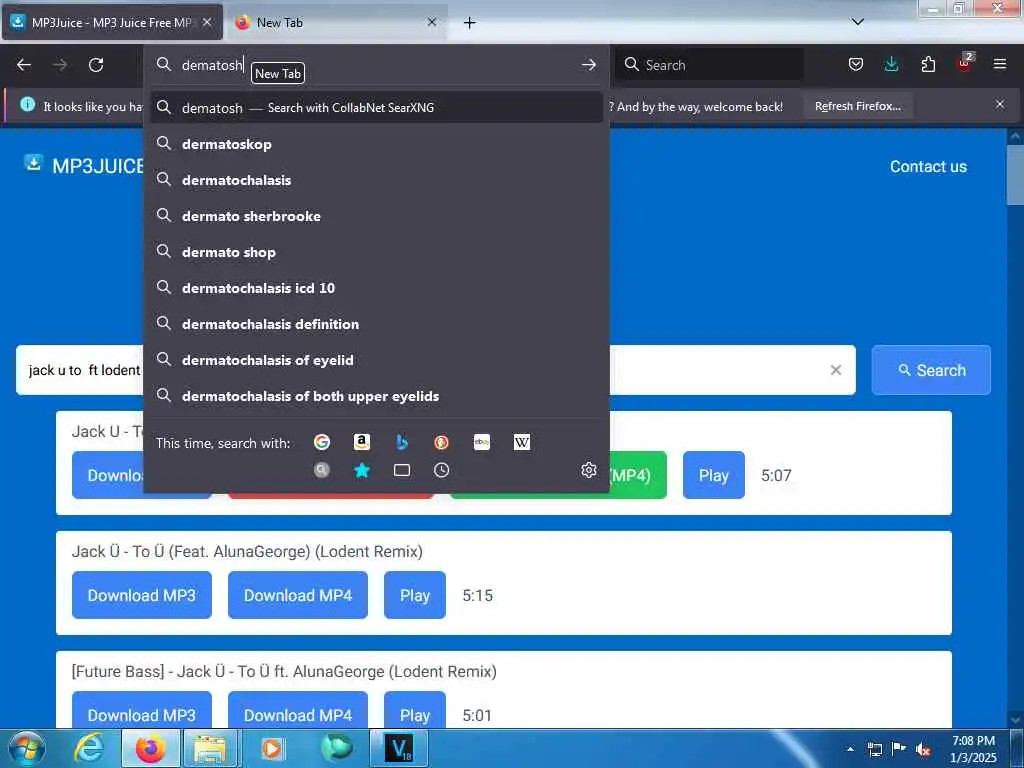
Task: Close the New Tab tab
Action: coord(432,22)
